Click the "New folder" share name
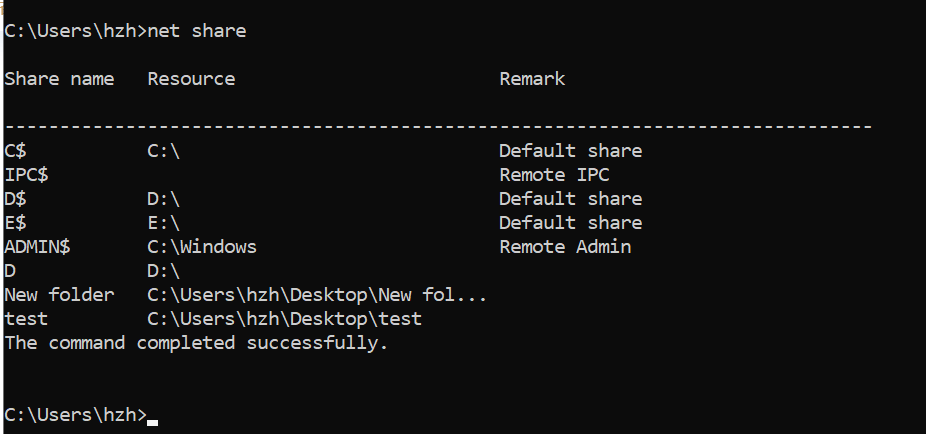 coord(59,295)
